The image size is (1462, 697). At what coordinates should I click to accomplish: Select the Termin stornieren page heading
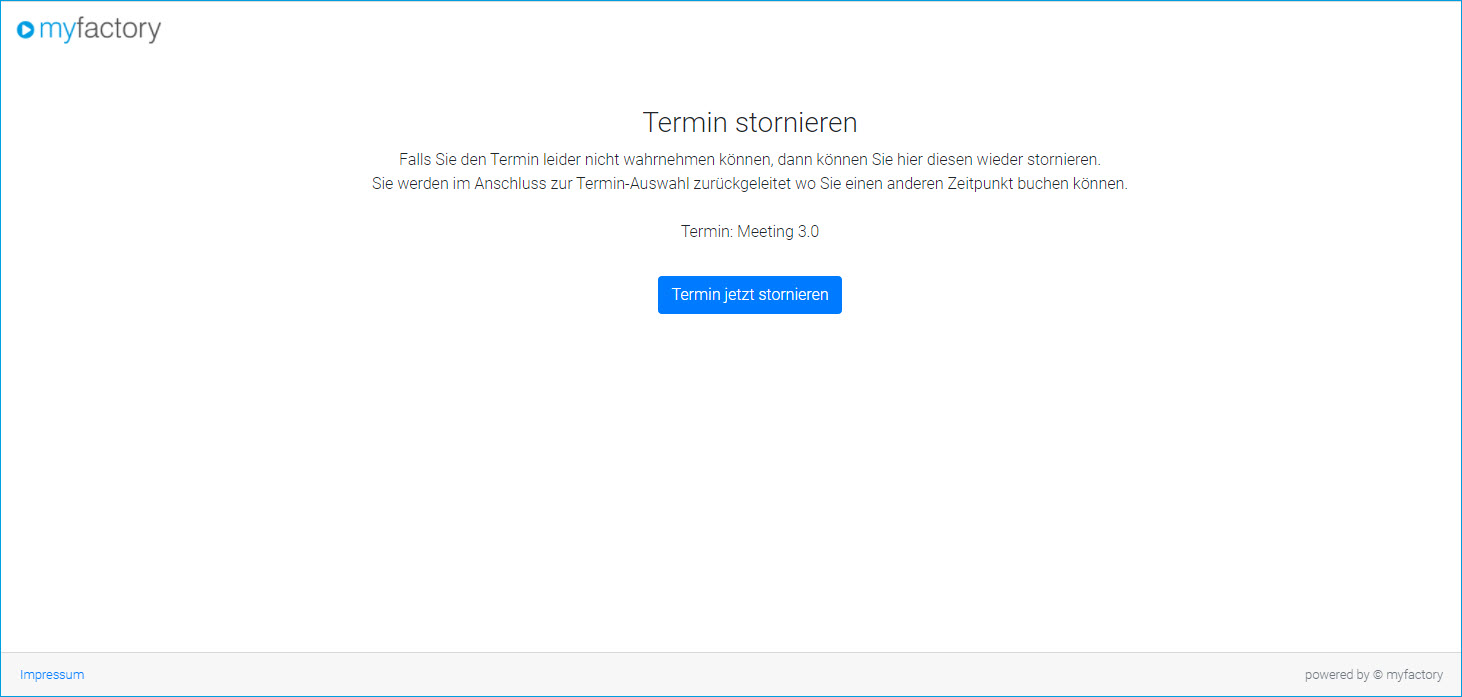click(749, 122)
